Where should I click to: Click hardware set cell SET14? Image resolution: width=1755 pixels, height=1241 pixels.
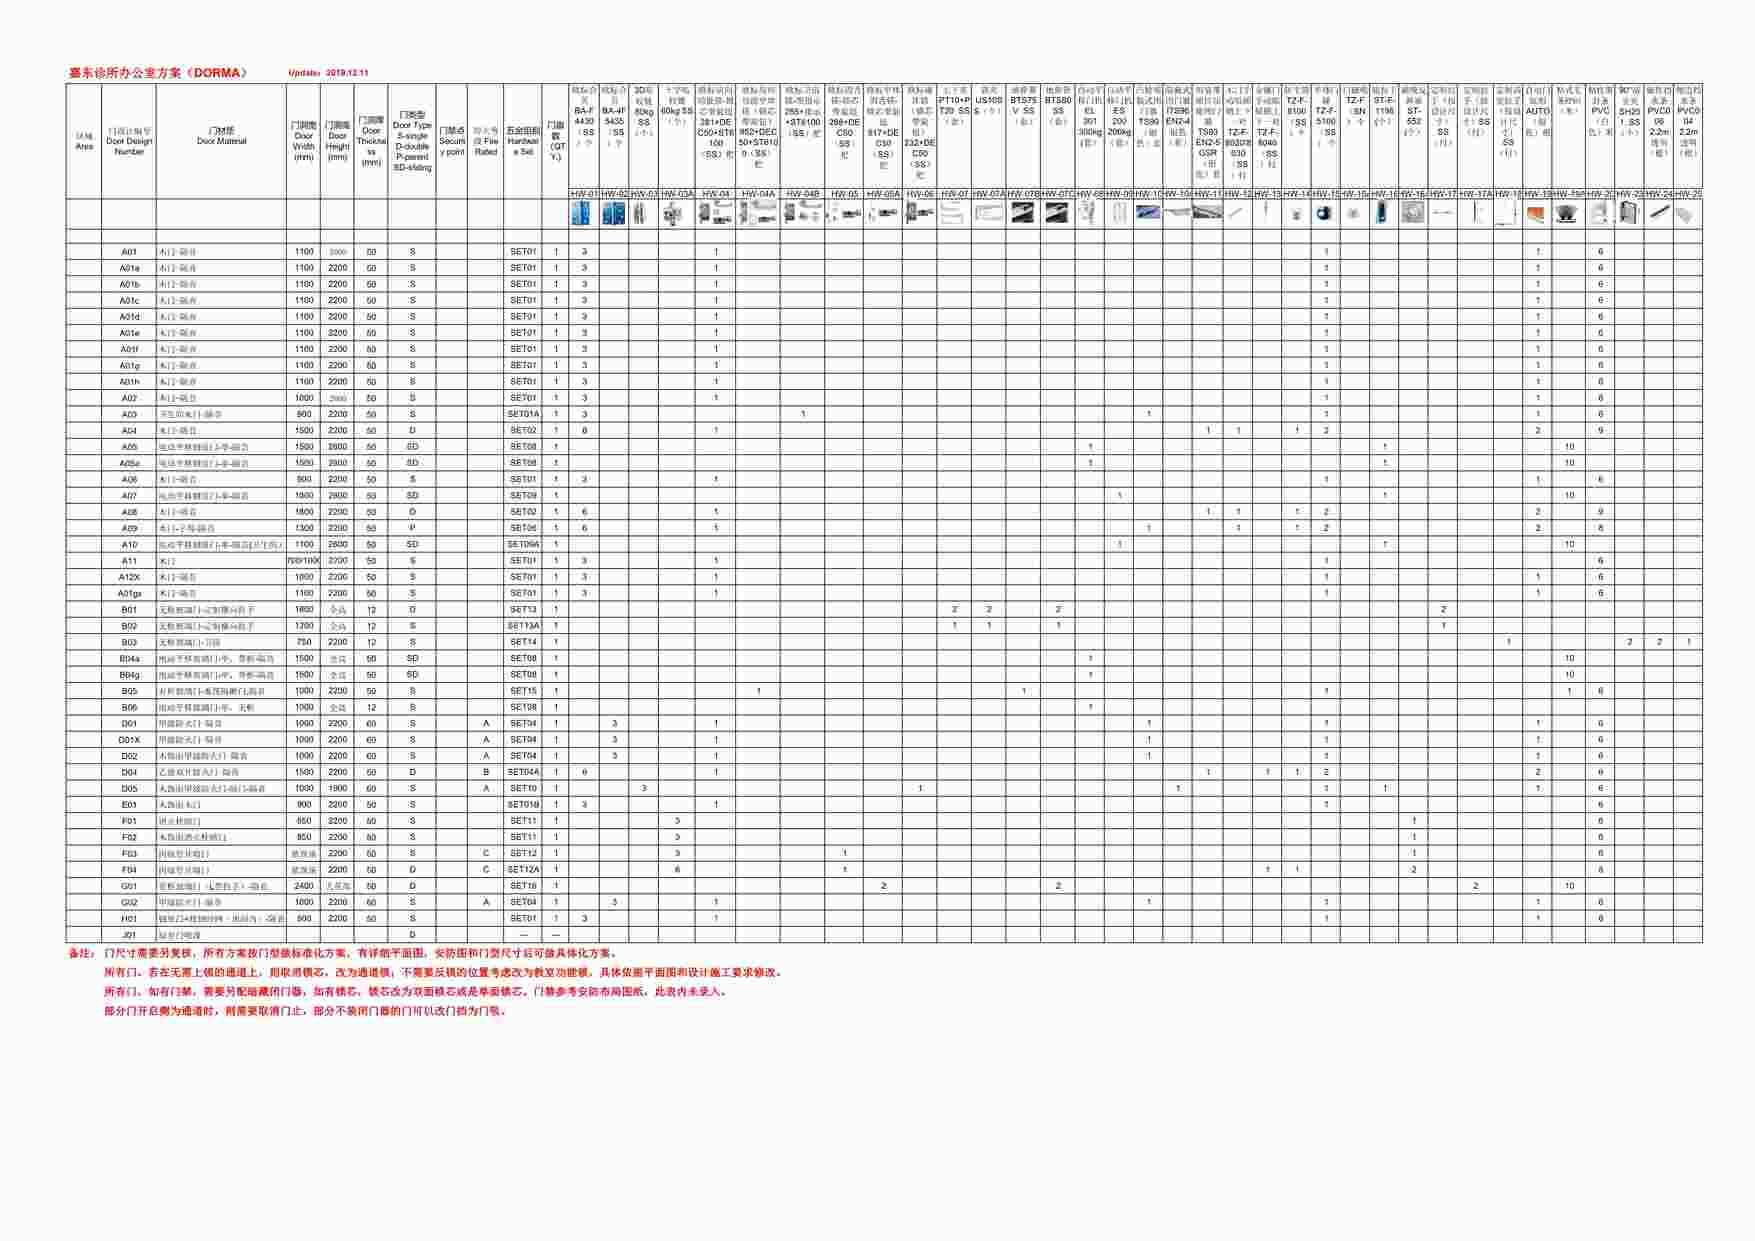point(523,642)
